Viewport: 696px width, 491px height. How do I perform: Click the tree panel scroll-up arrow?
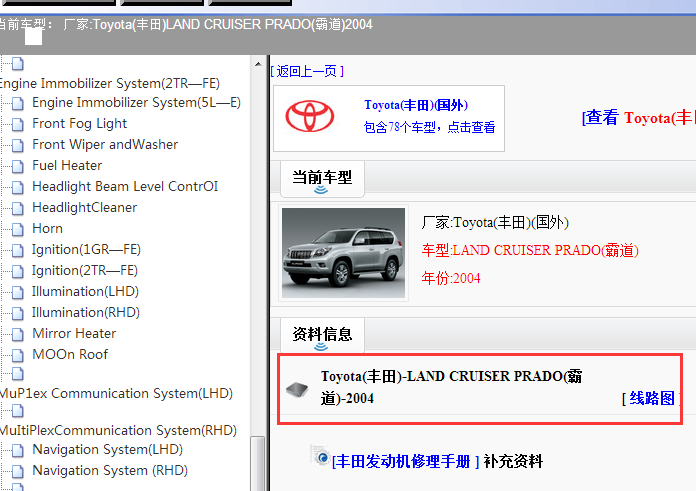coord(258,64)
